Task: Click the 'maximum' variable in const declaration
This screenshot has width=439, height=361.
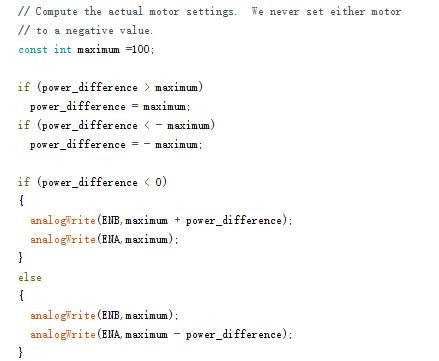Action: point(98,50)
